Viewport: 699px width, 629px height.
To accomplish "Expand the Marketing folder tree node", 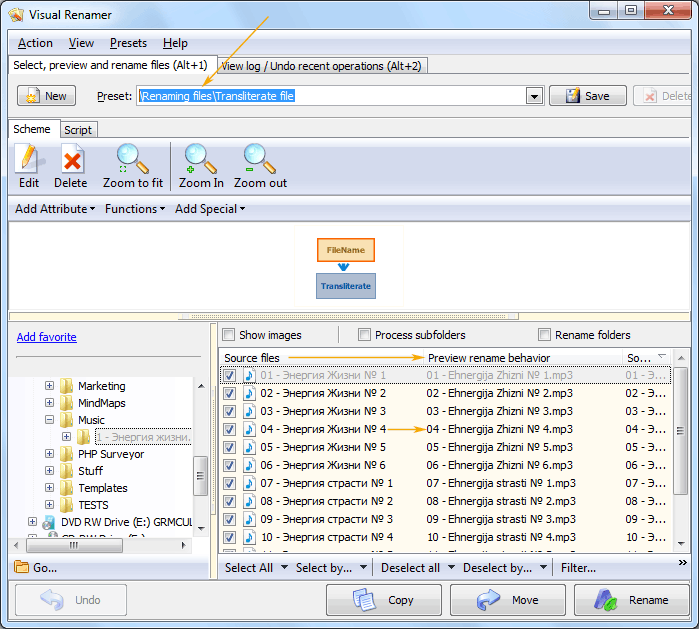I will [x=49, y=385].
